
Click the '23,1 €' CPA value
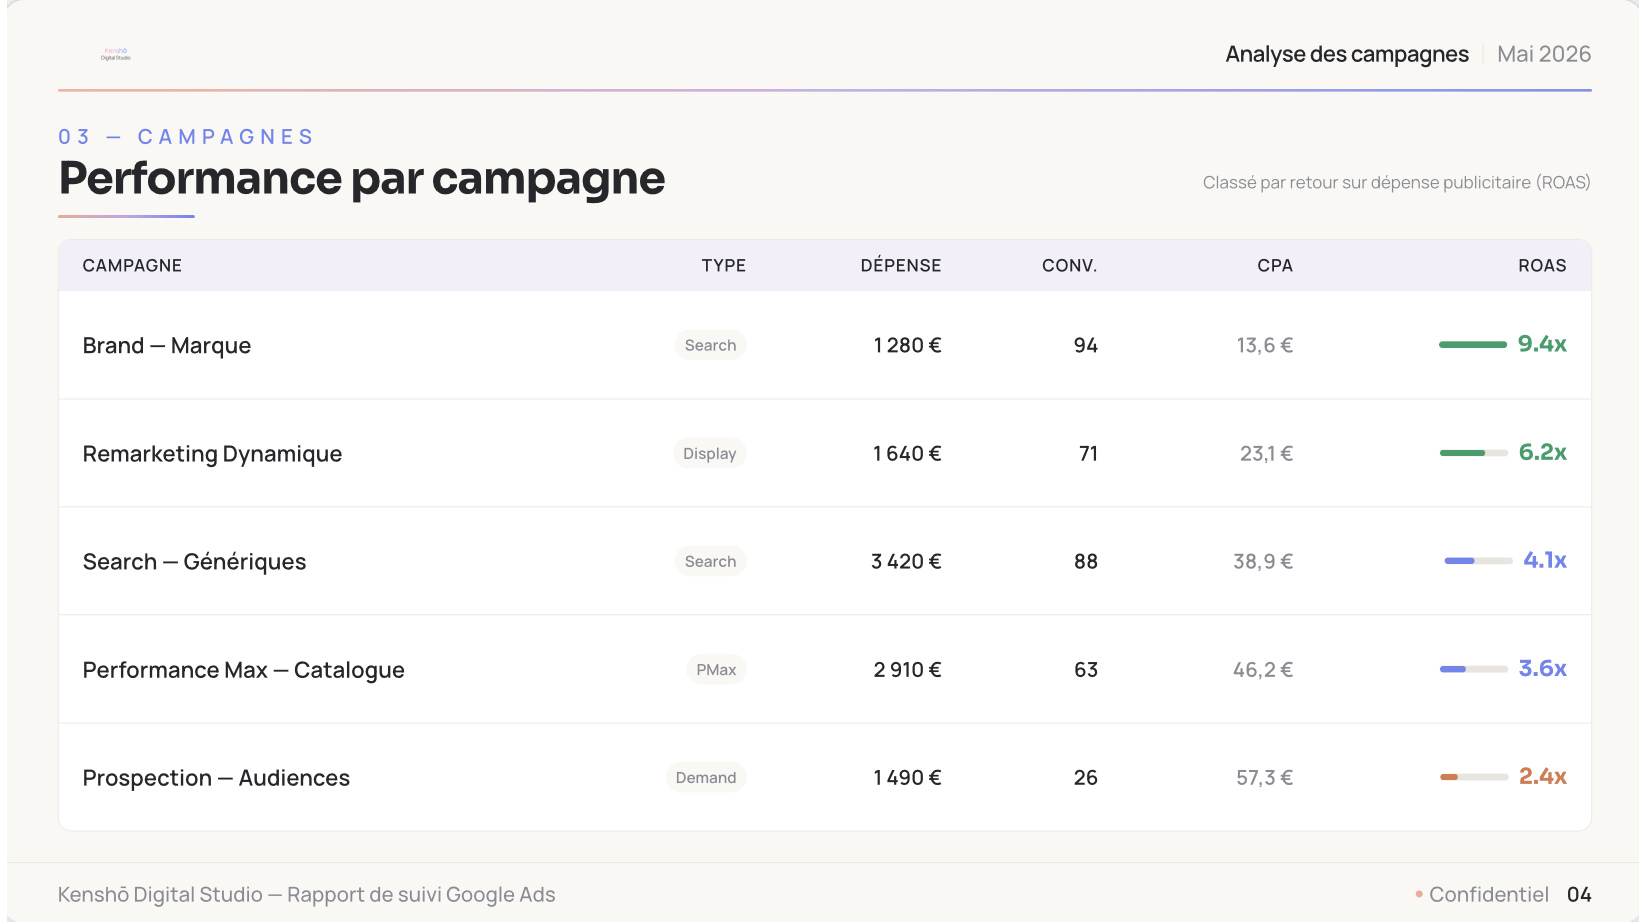tap(1267, 453)
